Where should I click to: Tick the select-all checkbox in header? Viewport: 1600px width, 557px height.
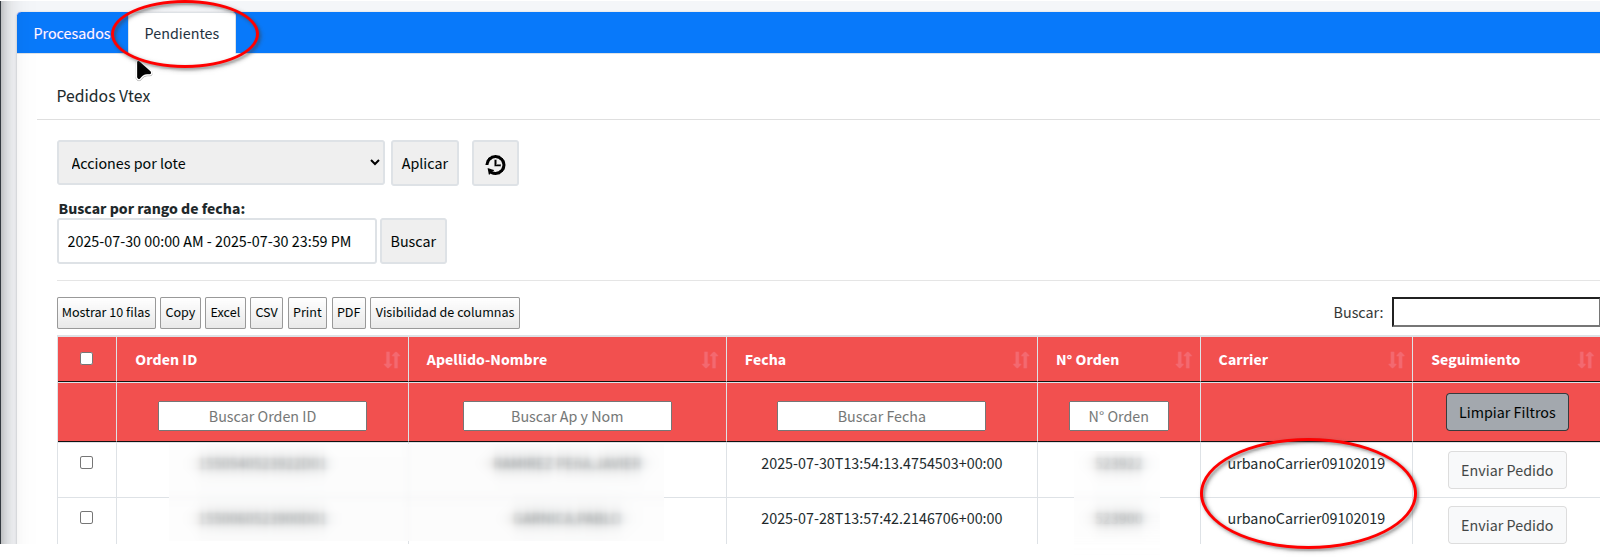click(x=87, y=359)
